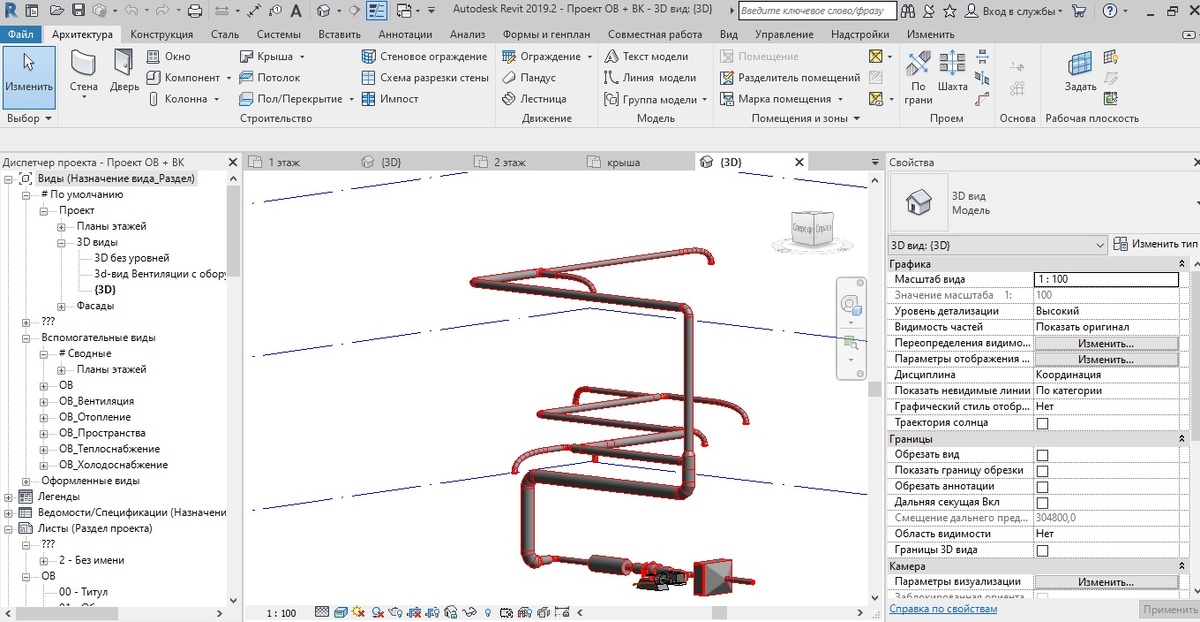Click the Задать work plane tool
Viewport: 1200px width, 622px height.
point(1080,72)
